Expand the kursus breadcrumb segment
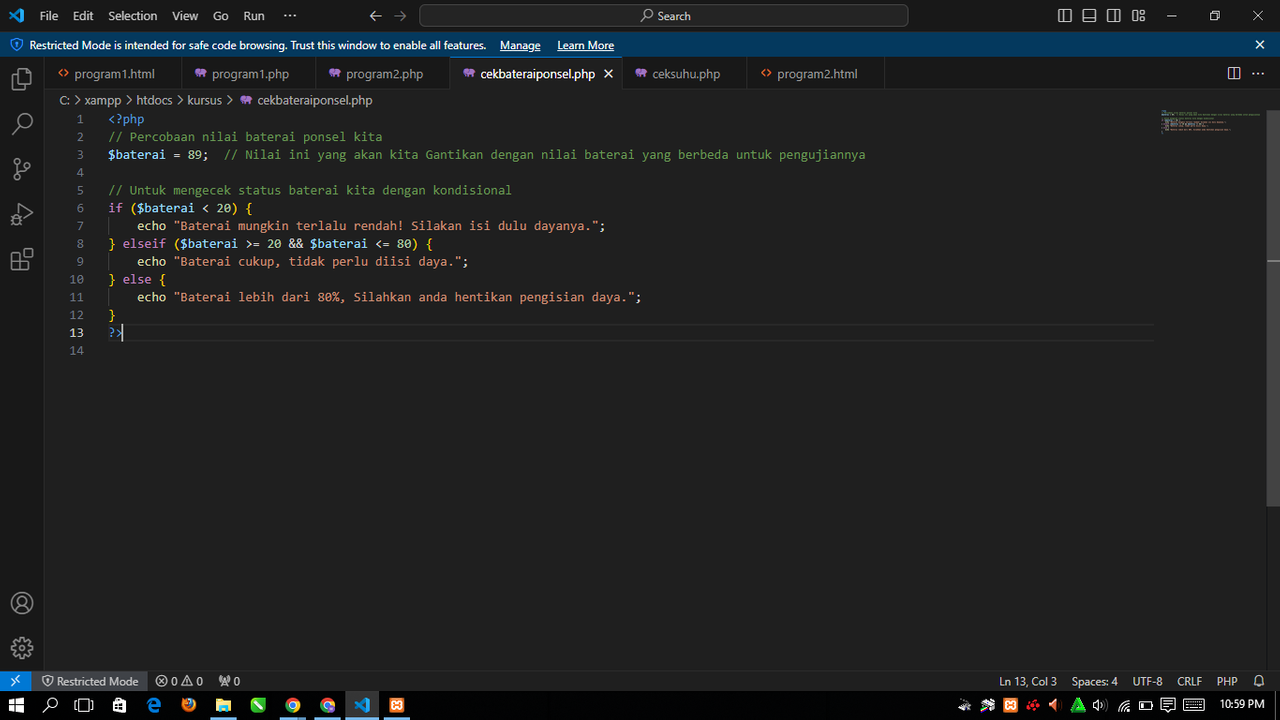 204,100
